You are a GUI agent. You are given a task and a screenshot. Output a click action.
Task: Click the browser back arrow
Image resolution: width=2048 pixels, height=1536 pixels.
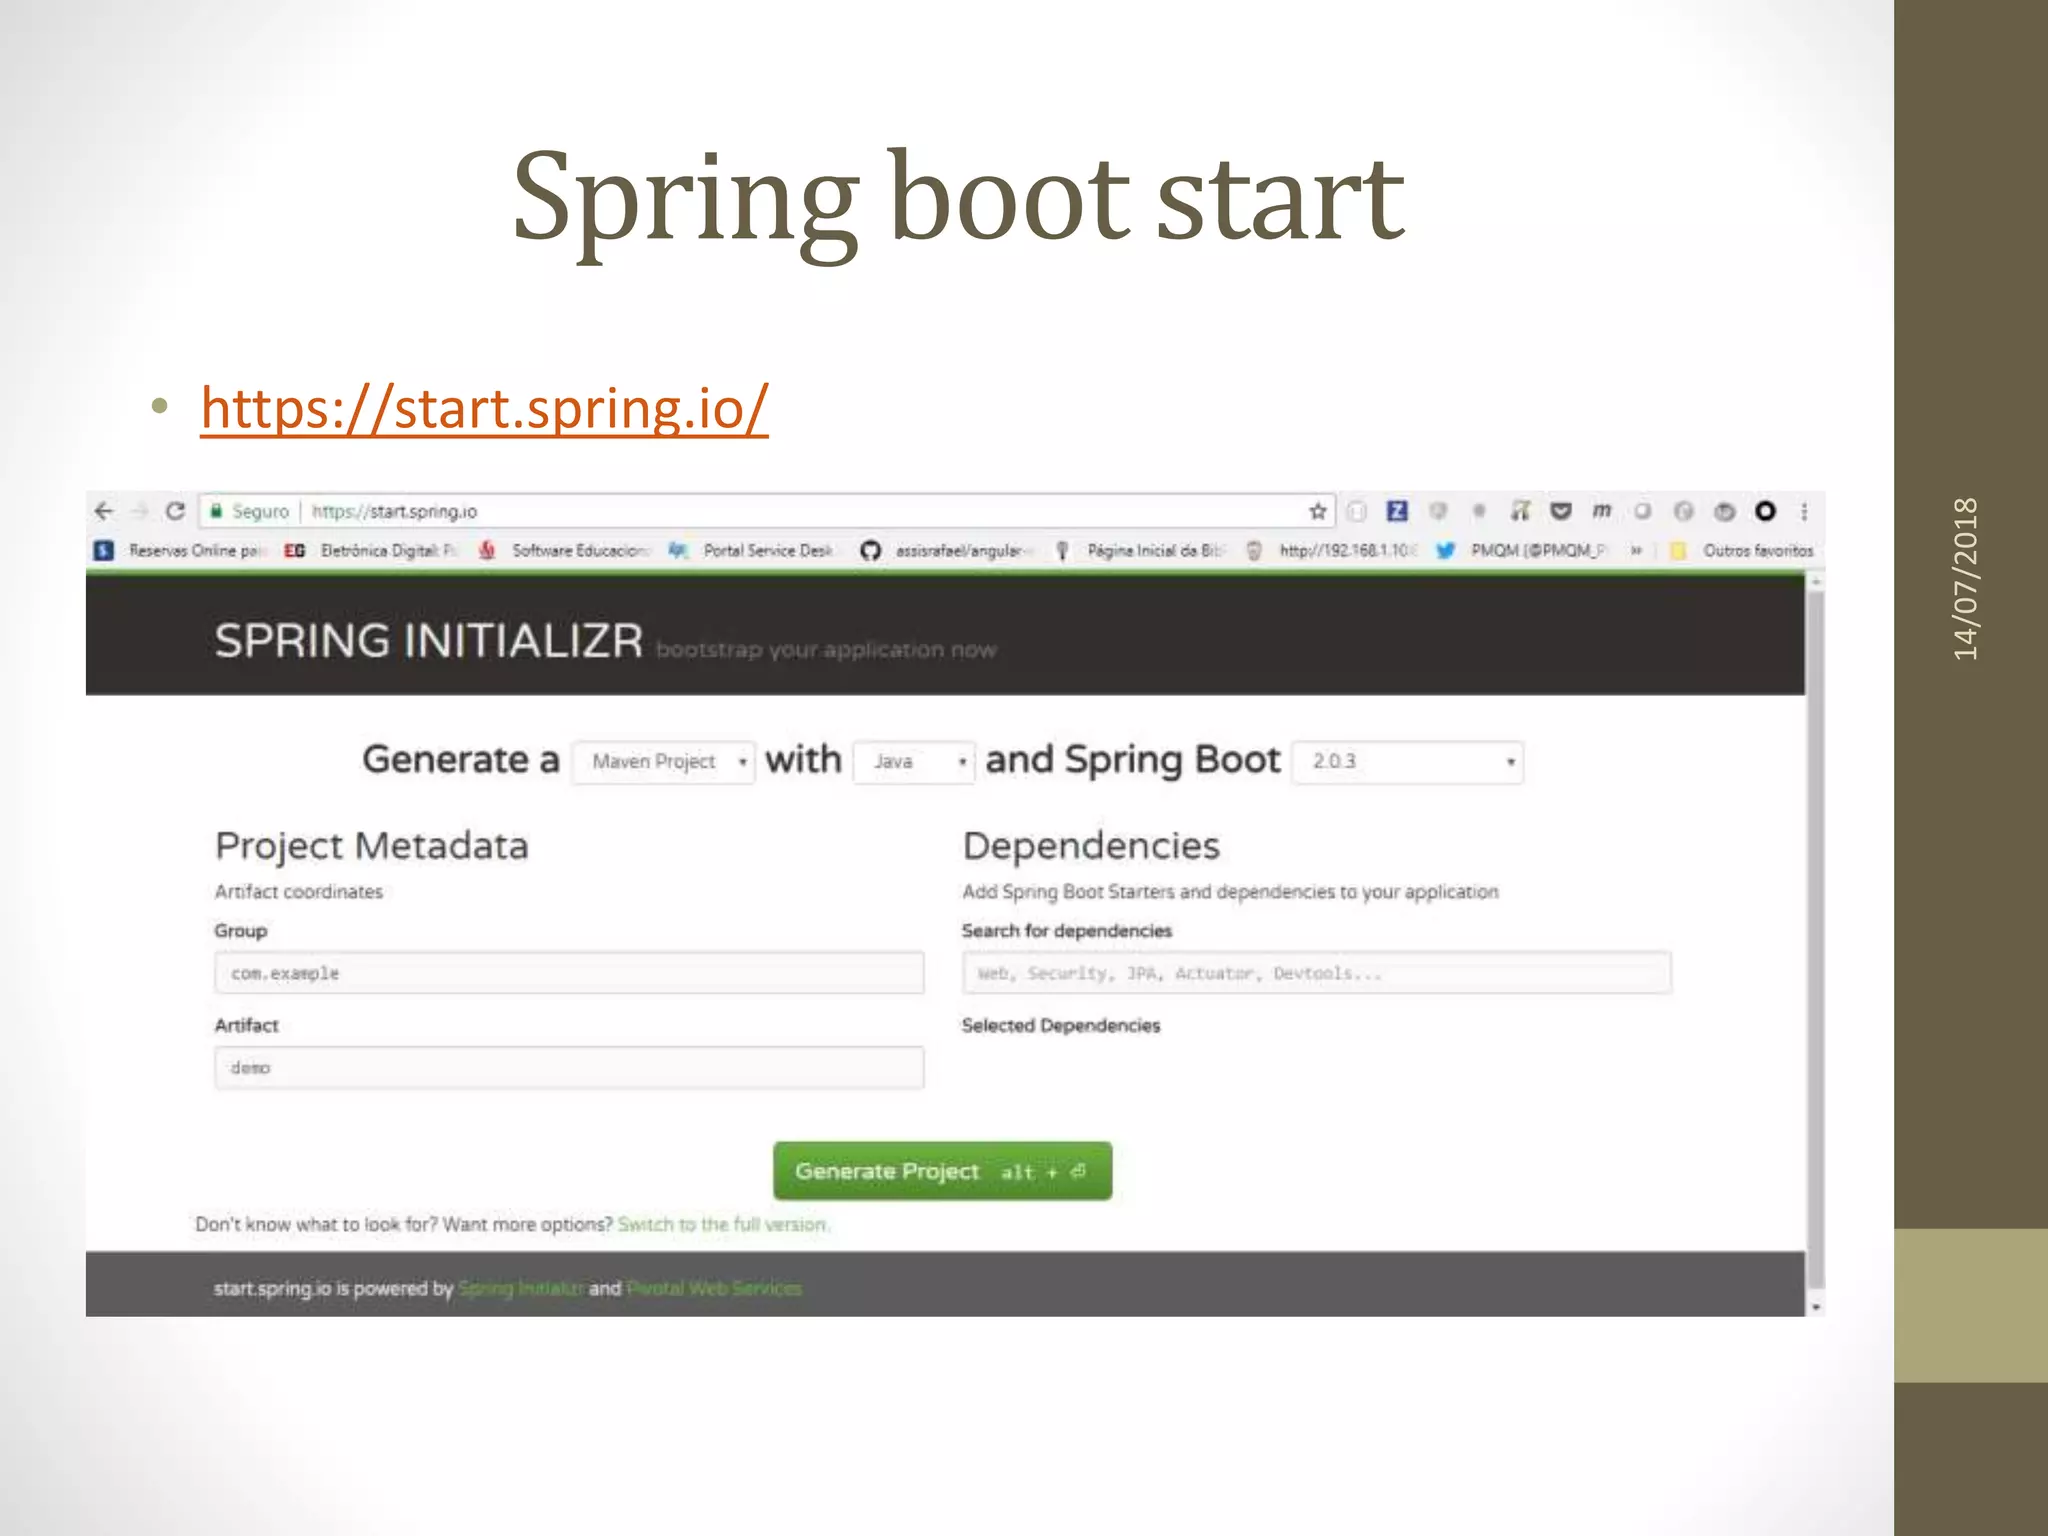[x=104, y=511]
